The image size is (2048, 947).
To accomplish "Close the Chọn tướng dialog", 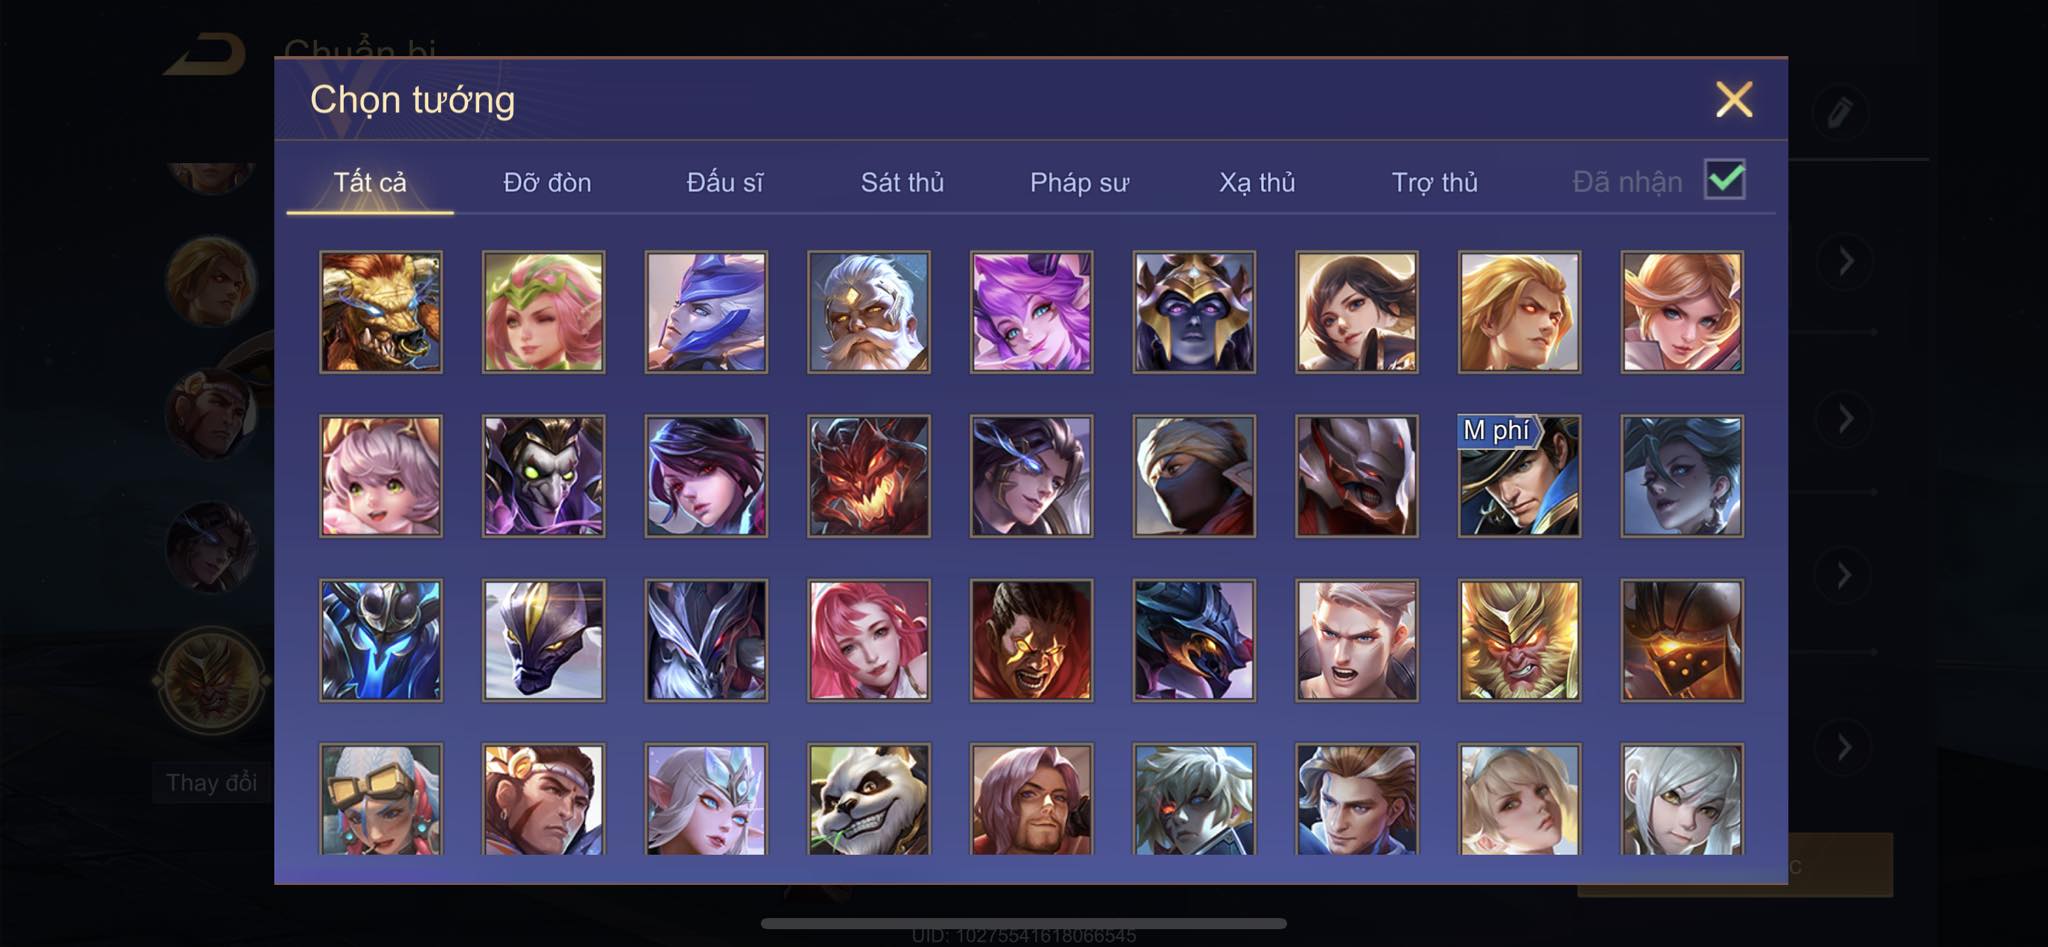I will [x=1734, y=100].
